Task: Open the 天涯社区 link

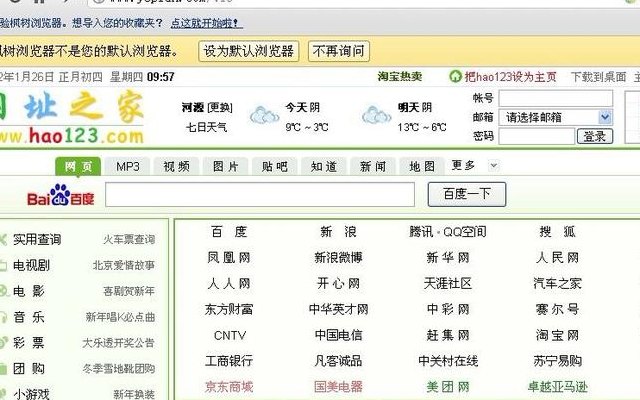Action: (448, 283)
